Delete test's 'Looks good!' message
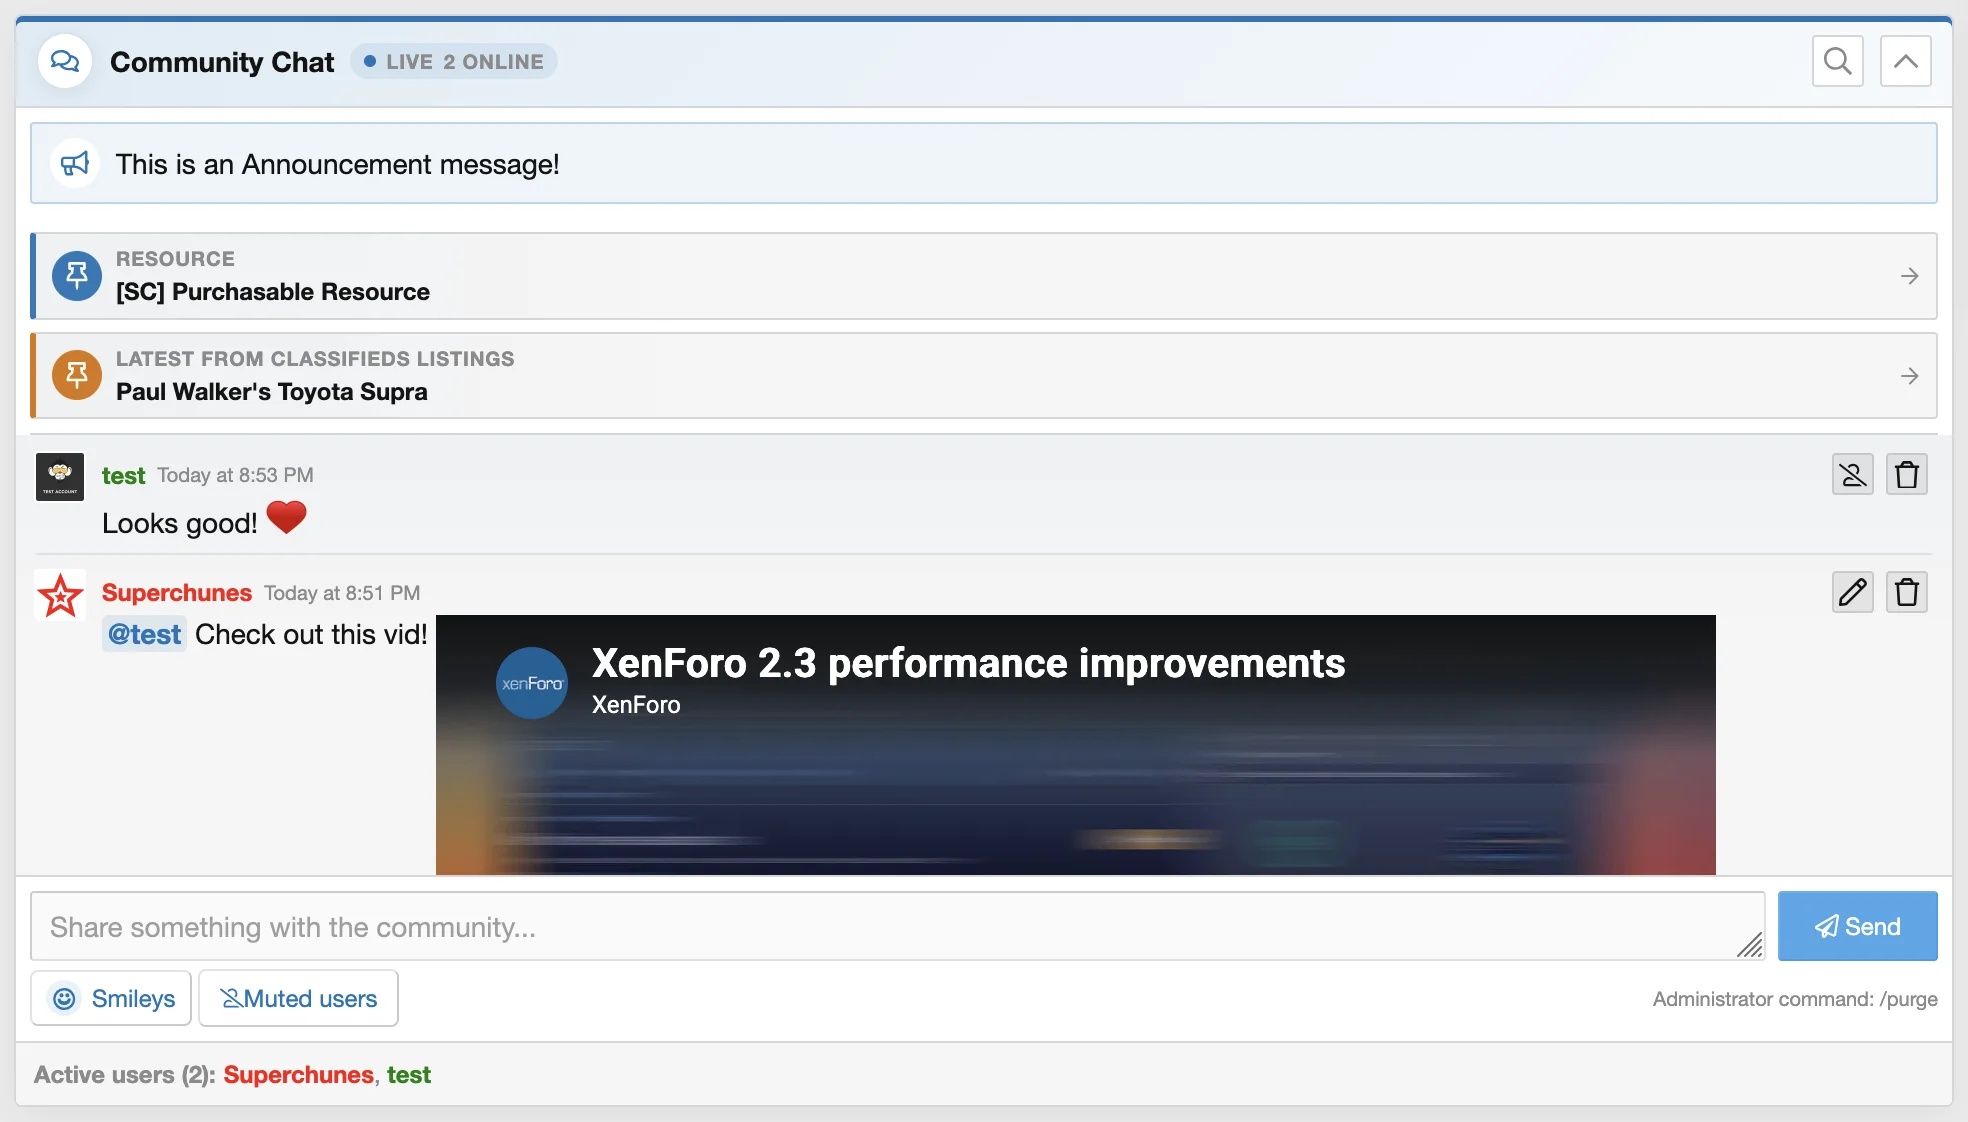 click(1906, 474)
